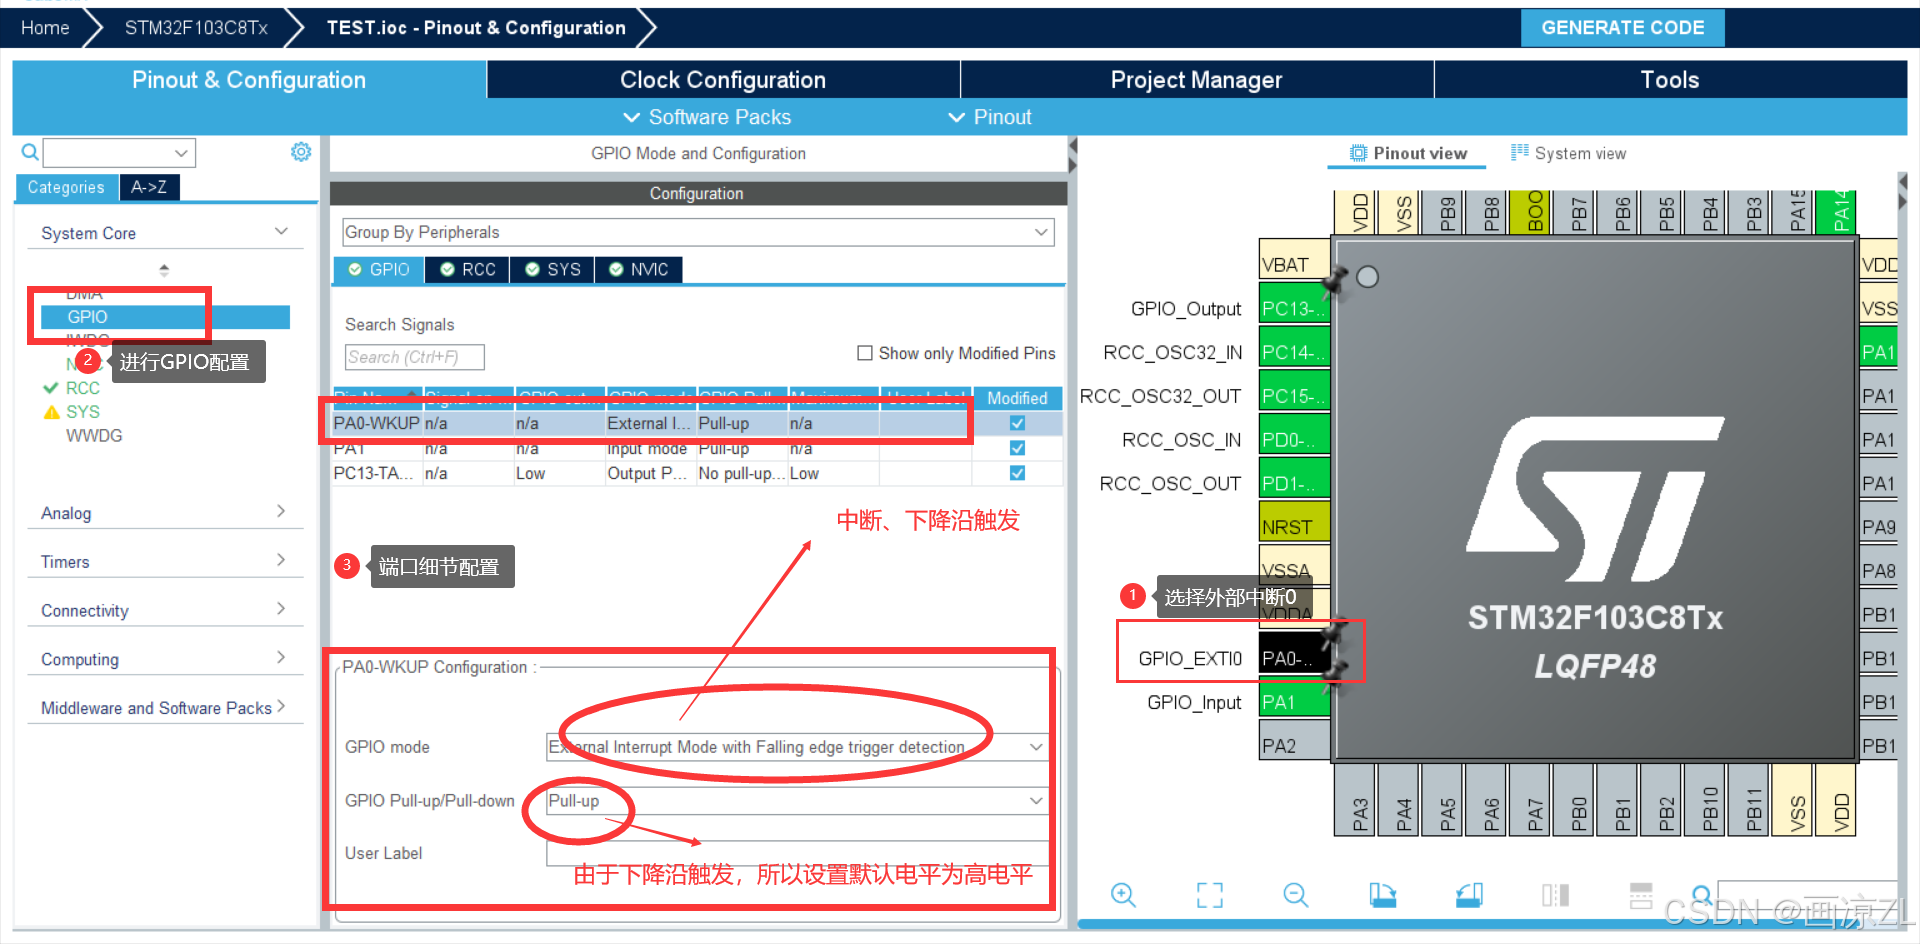Click the GENERATE CODE button
1920x944 pixels.
(1622, 28)
